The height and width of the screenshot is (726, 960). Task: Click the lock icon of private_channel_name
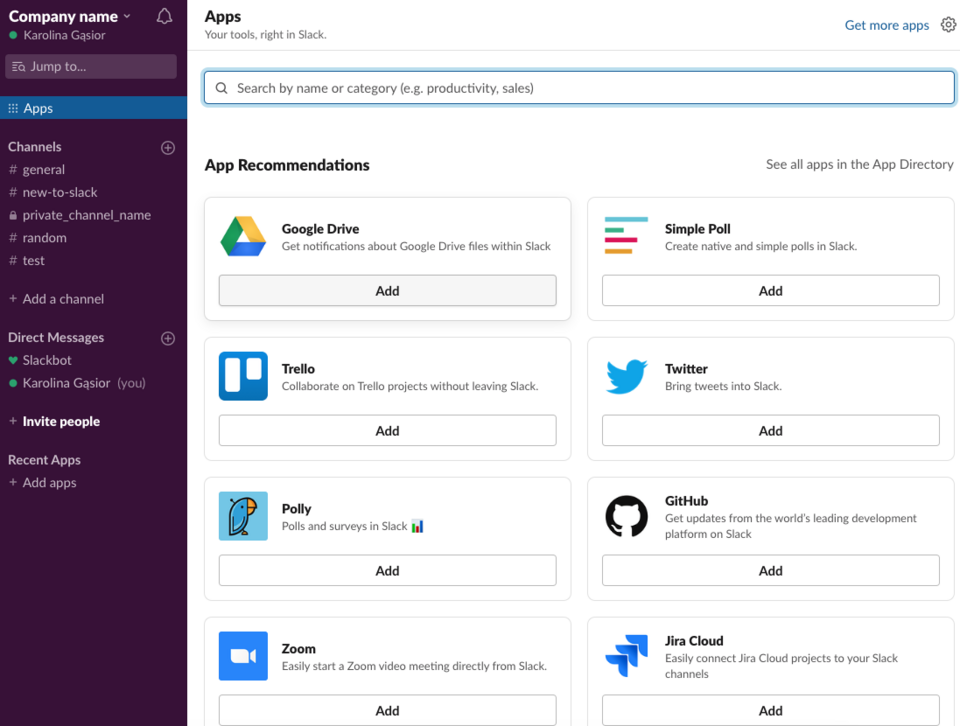(13, 215)
